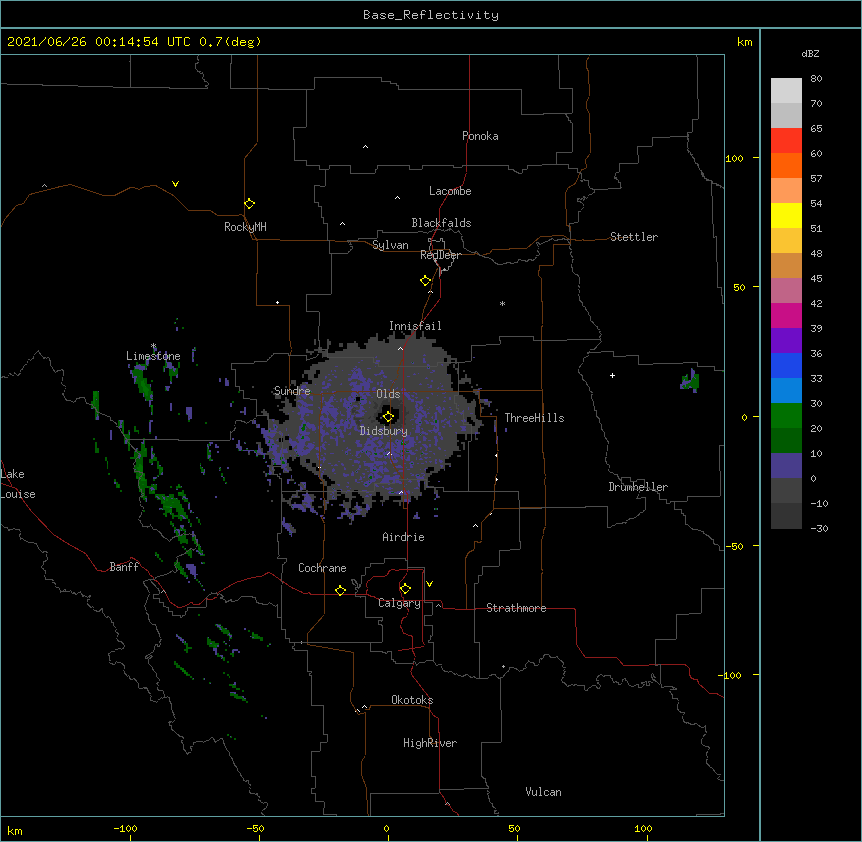Click the 50 tick on the bottom axis
862x842 pixels.
[x=514, y=828]
